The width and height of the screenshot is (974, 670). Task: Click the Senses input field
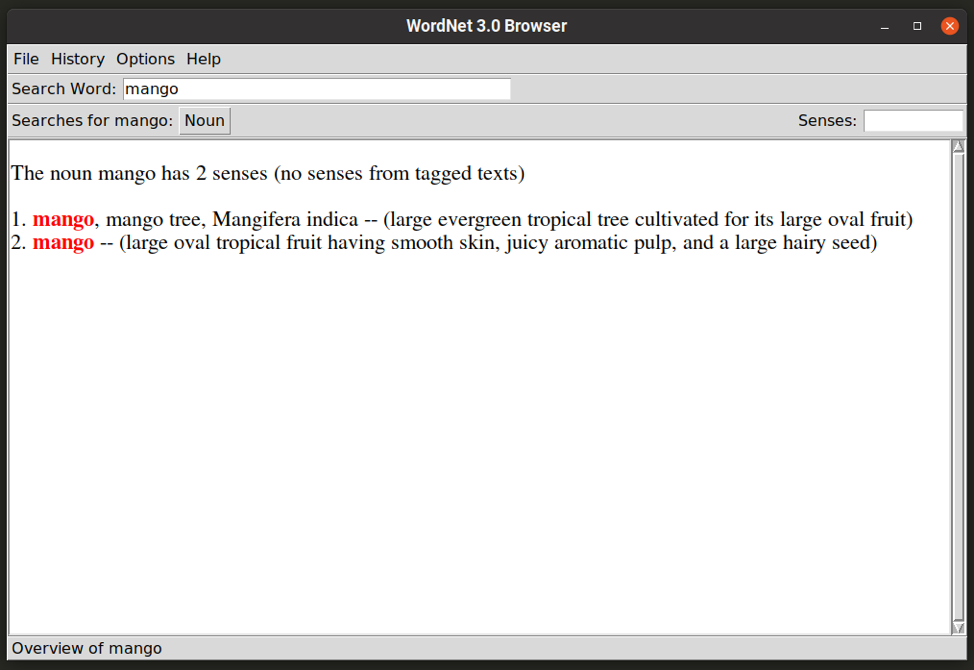[x=913, y=120]
